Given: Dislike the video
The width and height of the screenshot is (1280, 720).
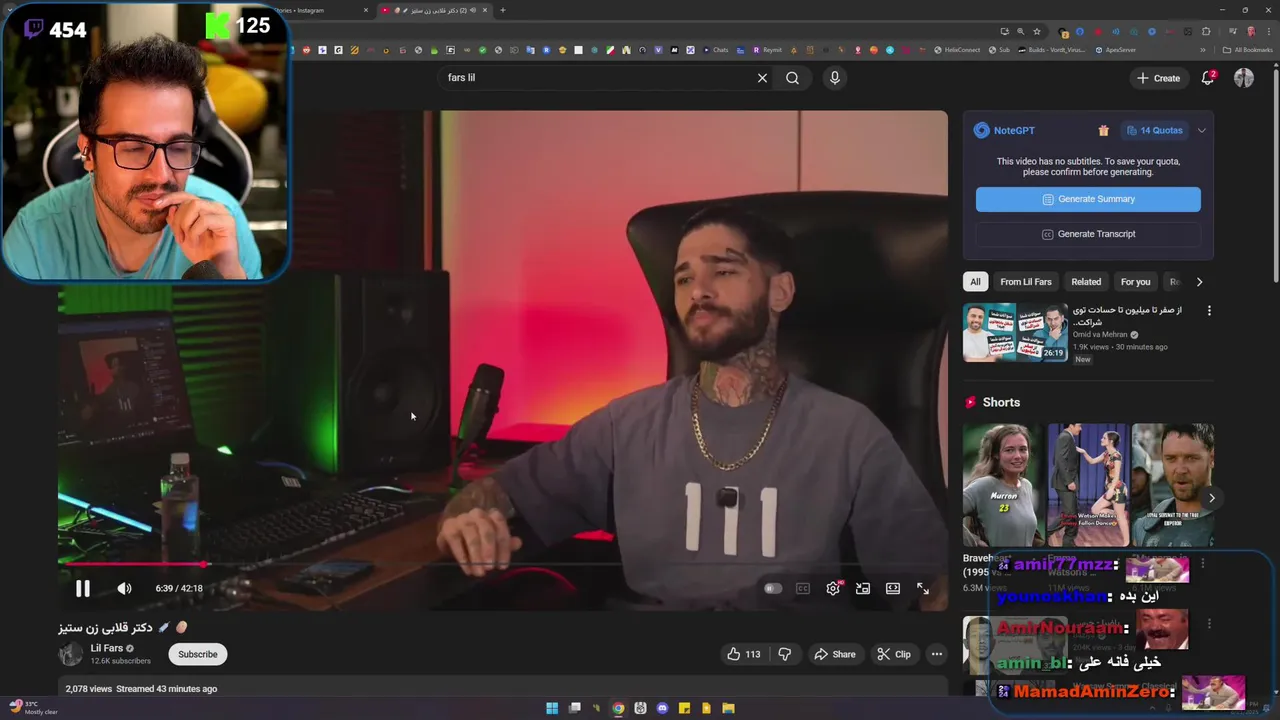Looking at the screenshot, I should point(785,654).
